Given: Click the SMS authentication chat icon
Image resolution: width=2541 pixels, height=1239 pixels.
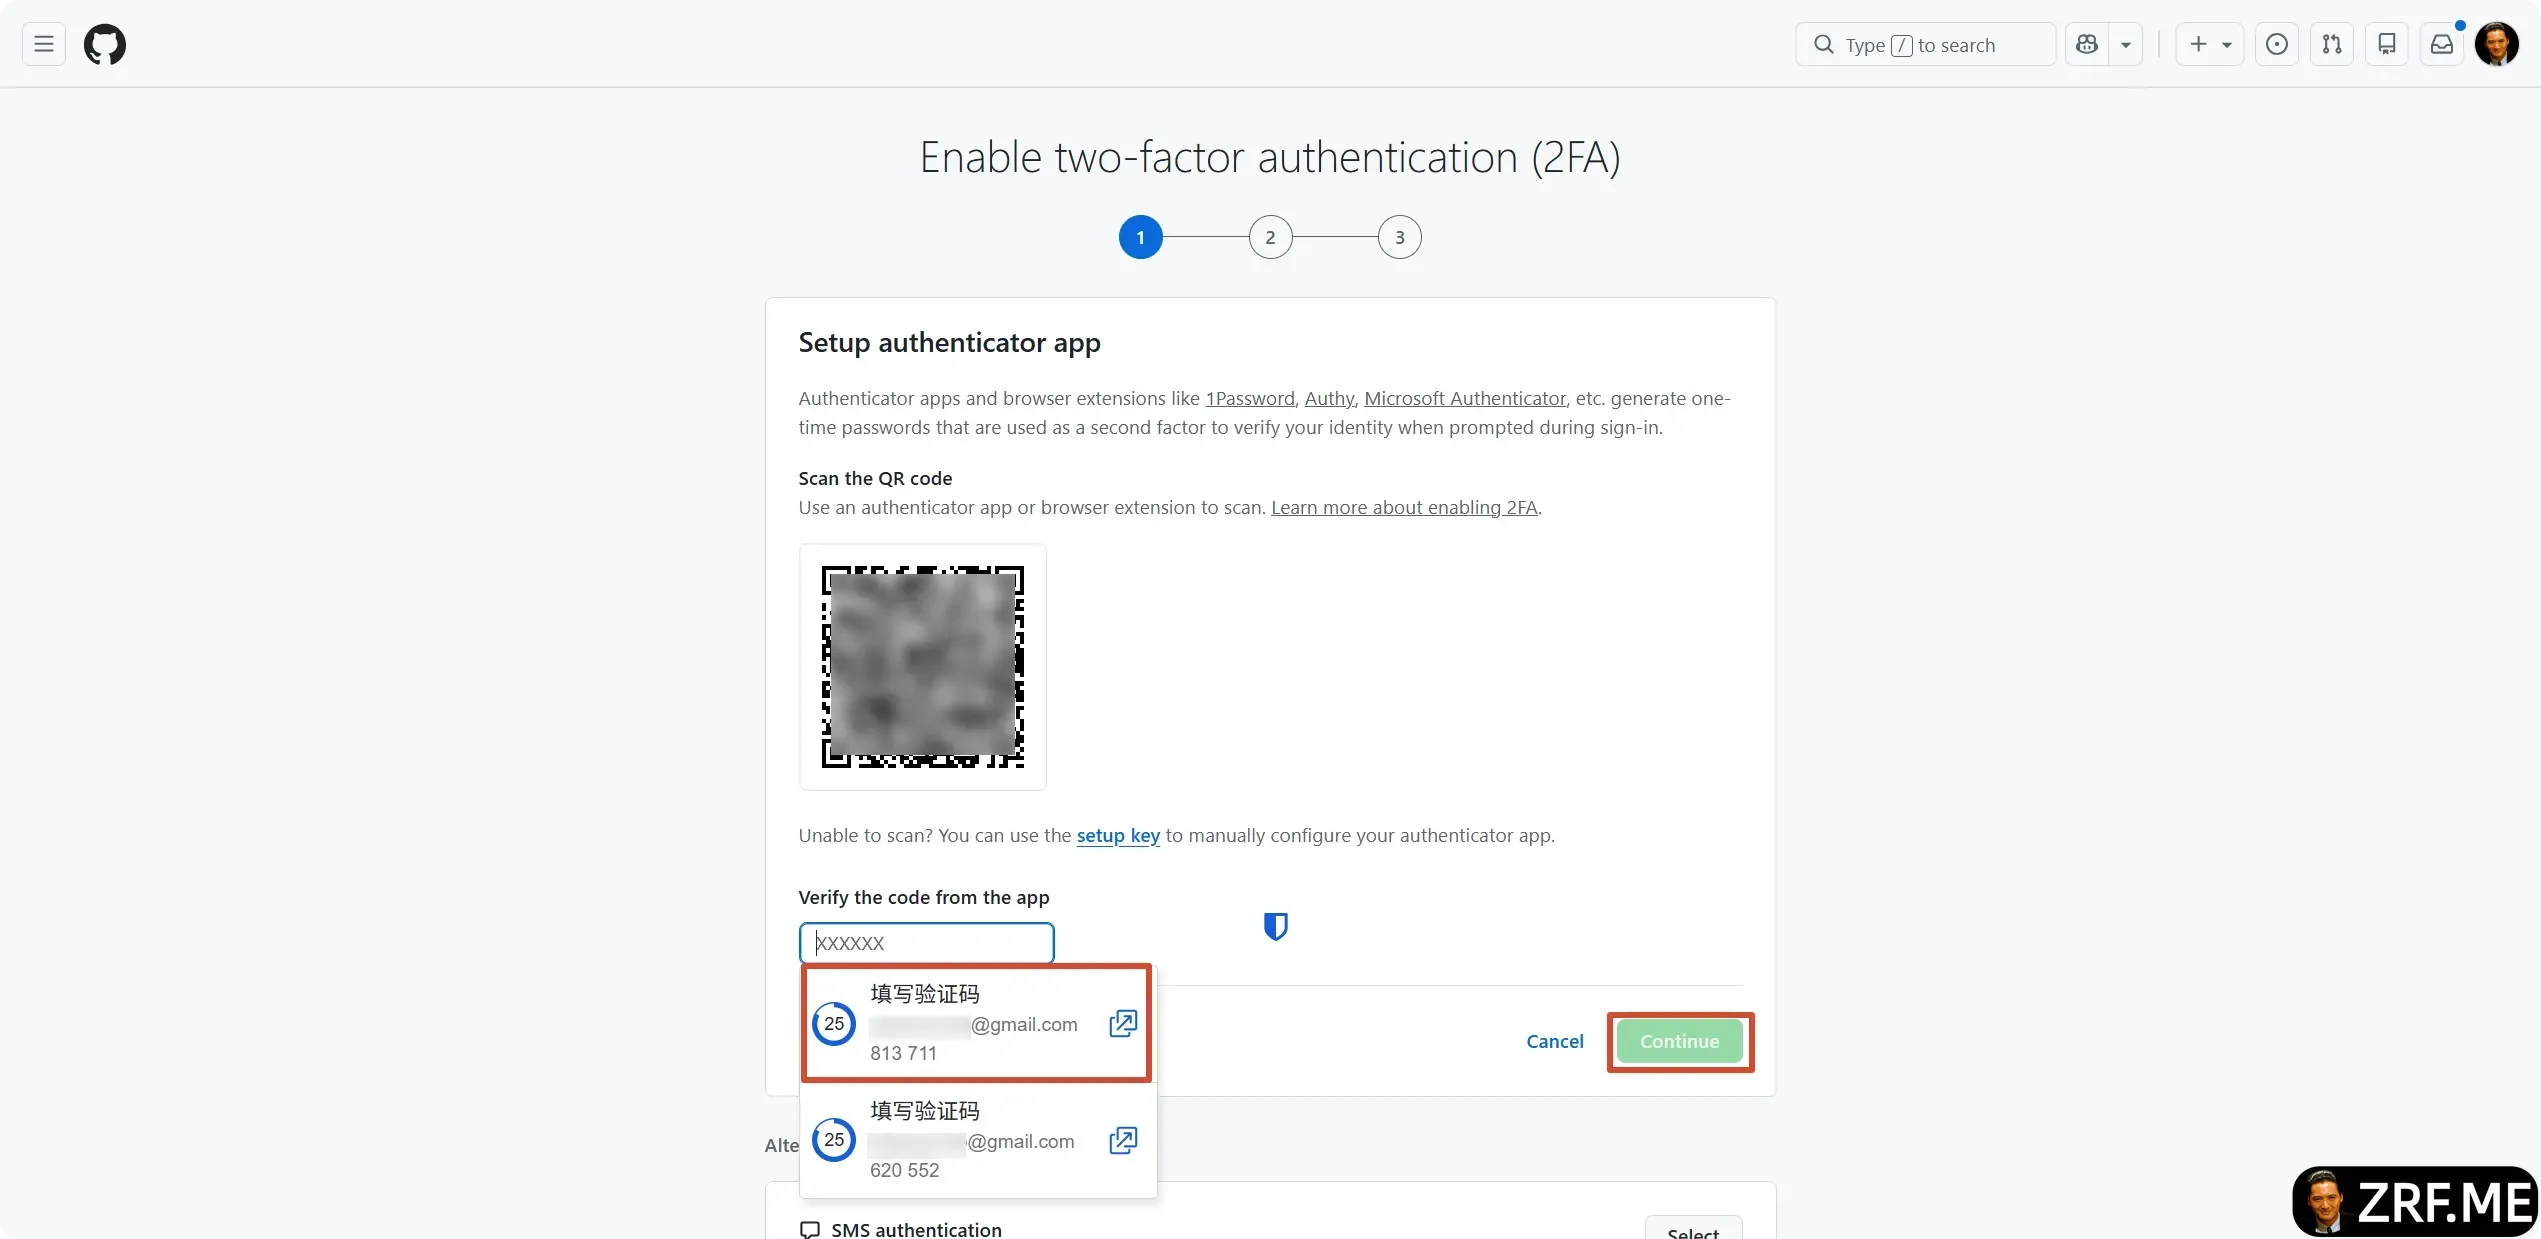Looking at the screenshot, I should click(810, 1230).
